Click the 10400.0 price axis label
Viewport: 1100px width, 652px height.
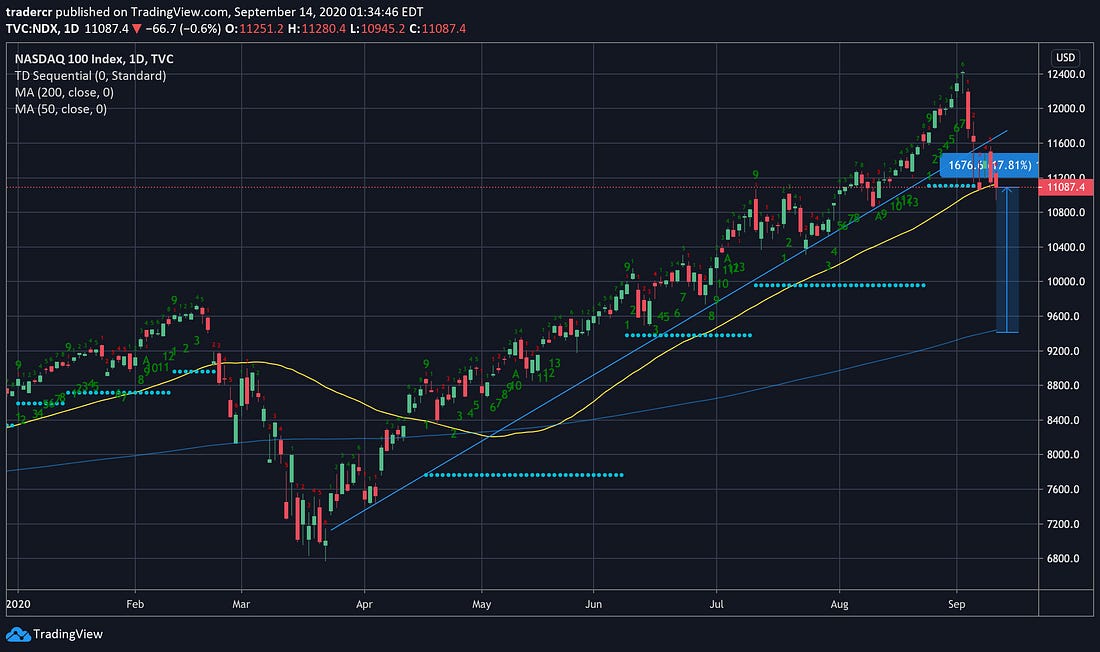pyautogui.click(x=1066, y=247)
